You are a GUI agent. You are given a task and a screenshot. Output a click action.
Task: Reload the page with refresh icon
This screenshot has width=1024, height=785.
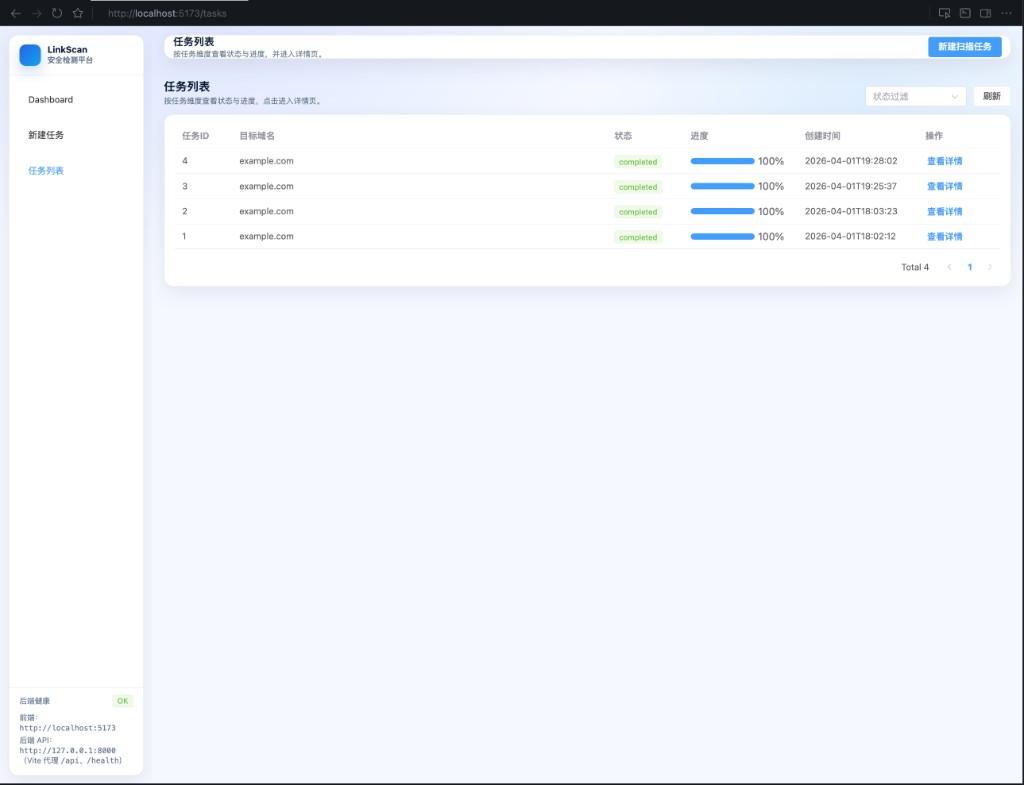(x=57, y=13)
